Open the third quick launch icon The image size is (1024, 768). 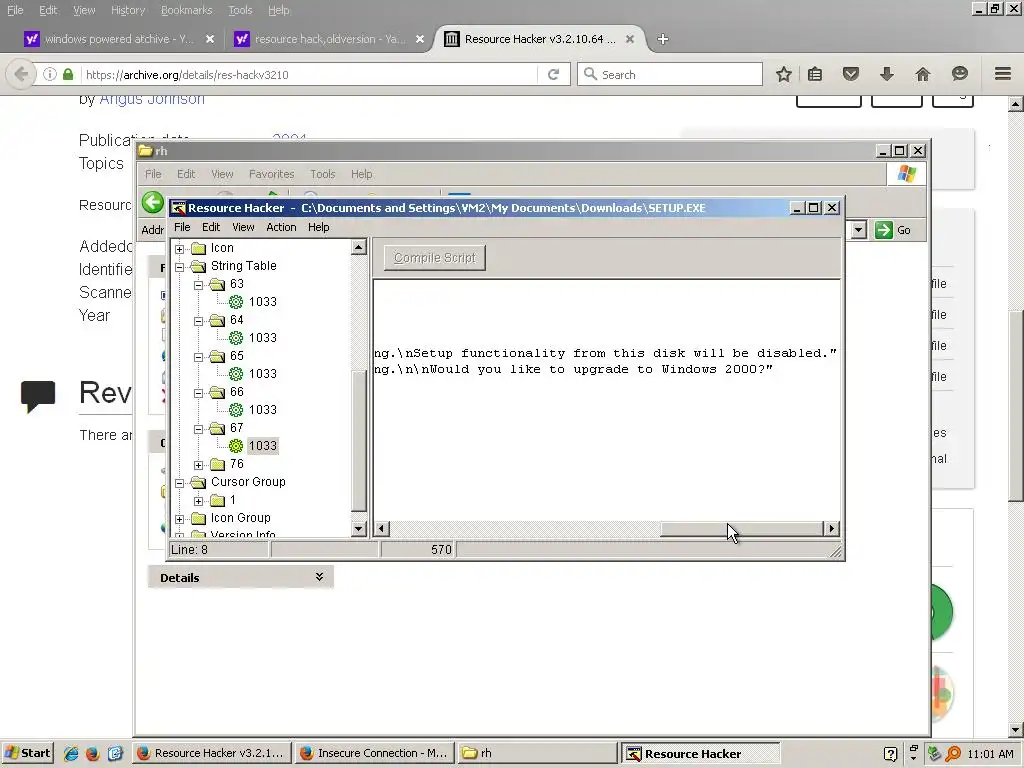pos(115,753)
